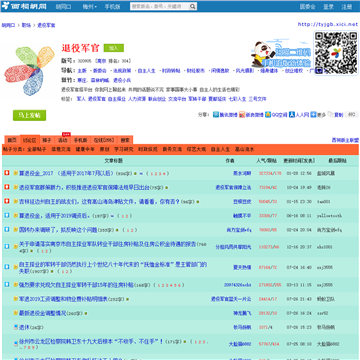
Task: Click folder icon beside 算退役金_2017 post
Action: point(16,173)
